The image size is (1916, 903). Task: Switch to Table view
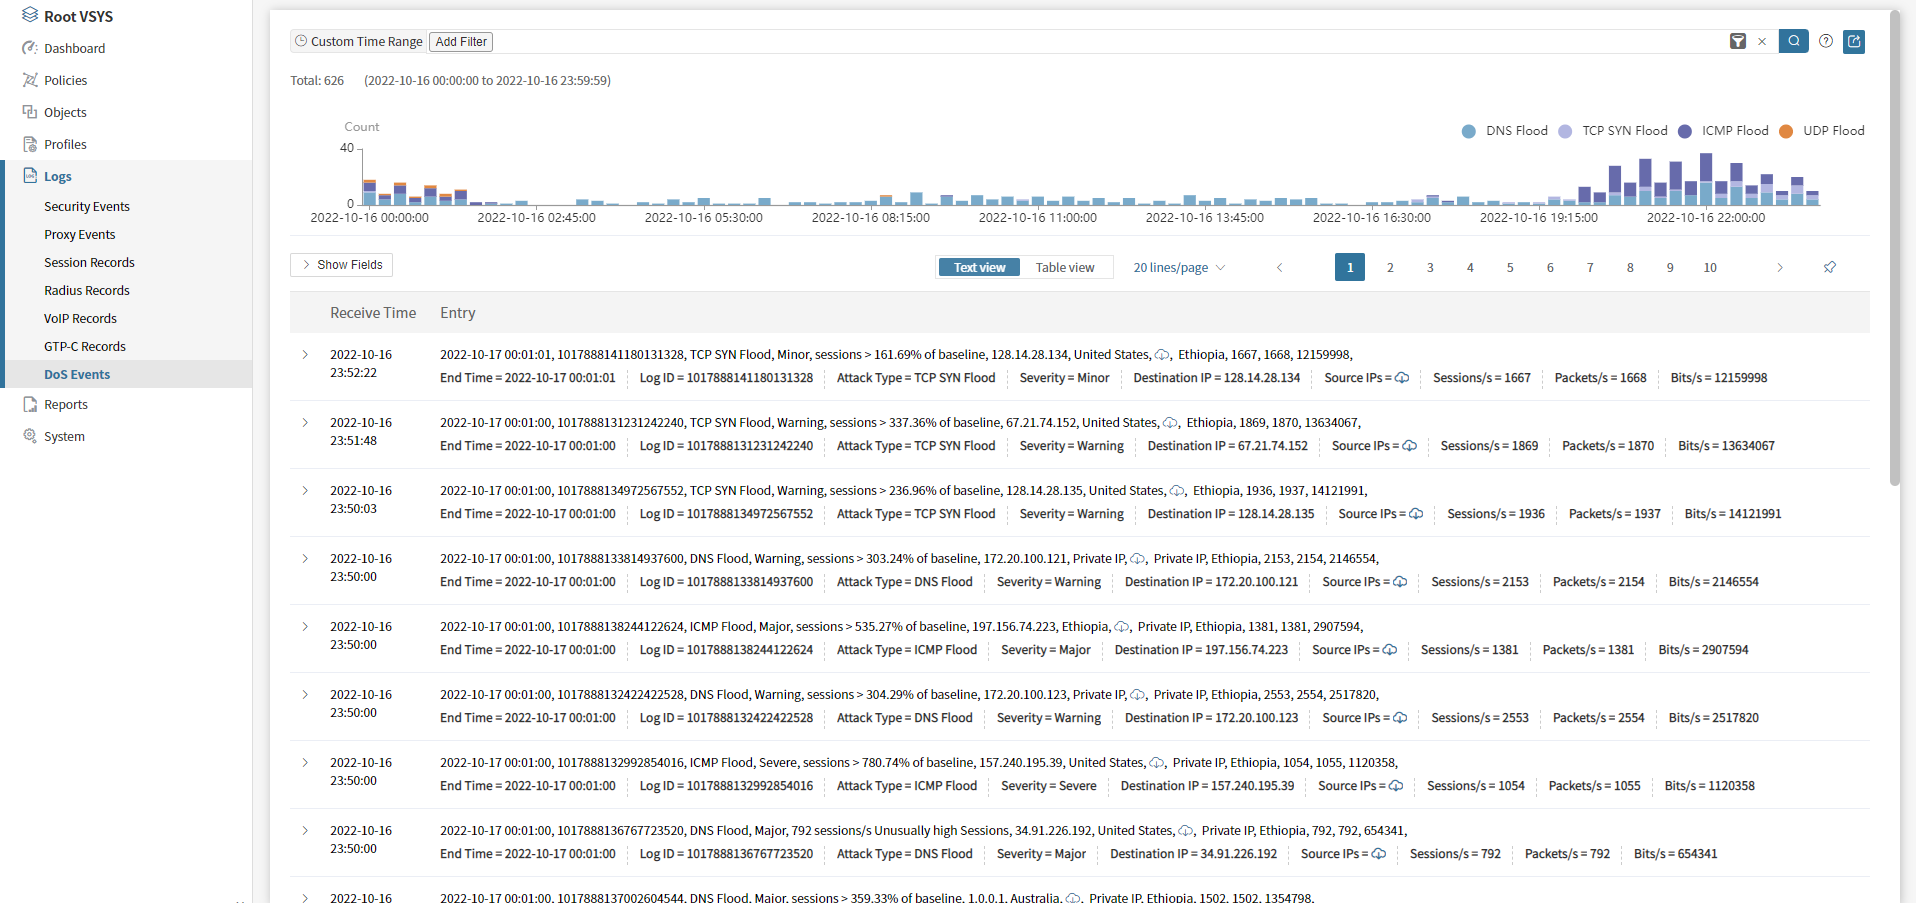(1064, 267)
